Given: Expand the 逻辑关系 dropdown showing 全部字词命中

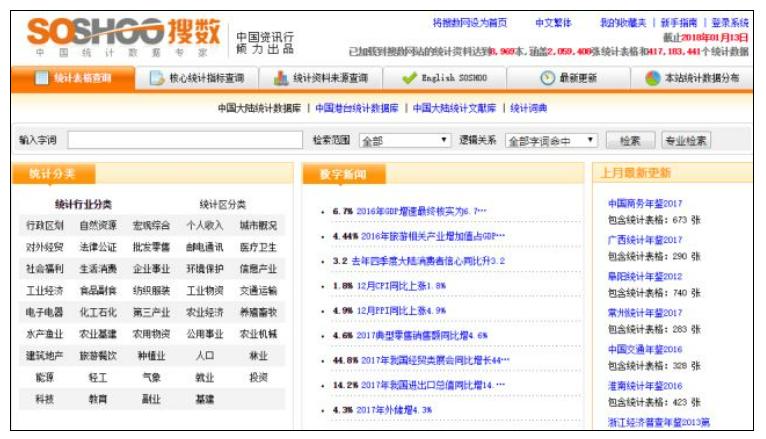Looking at the screenshot, I should point(552,141).
